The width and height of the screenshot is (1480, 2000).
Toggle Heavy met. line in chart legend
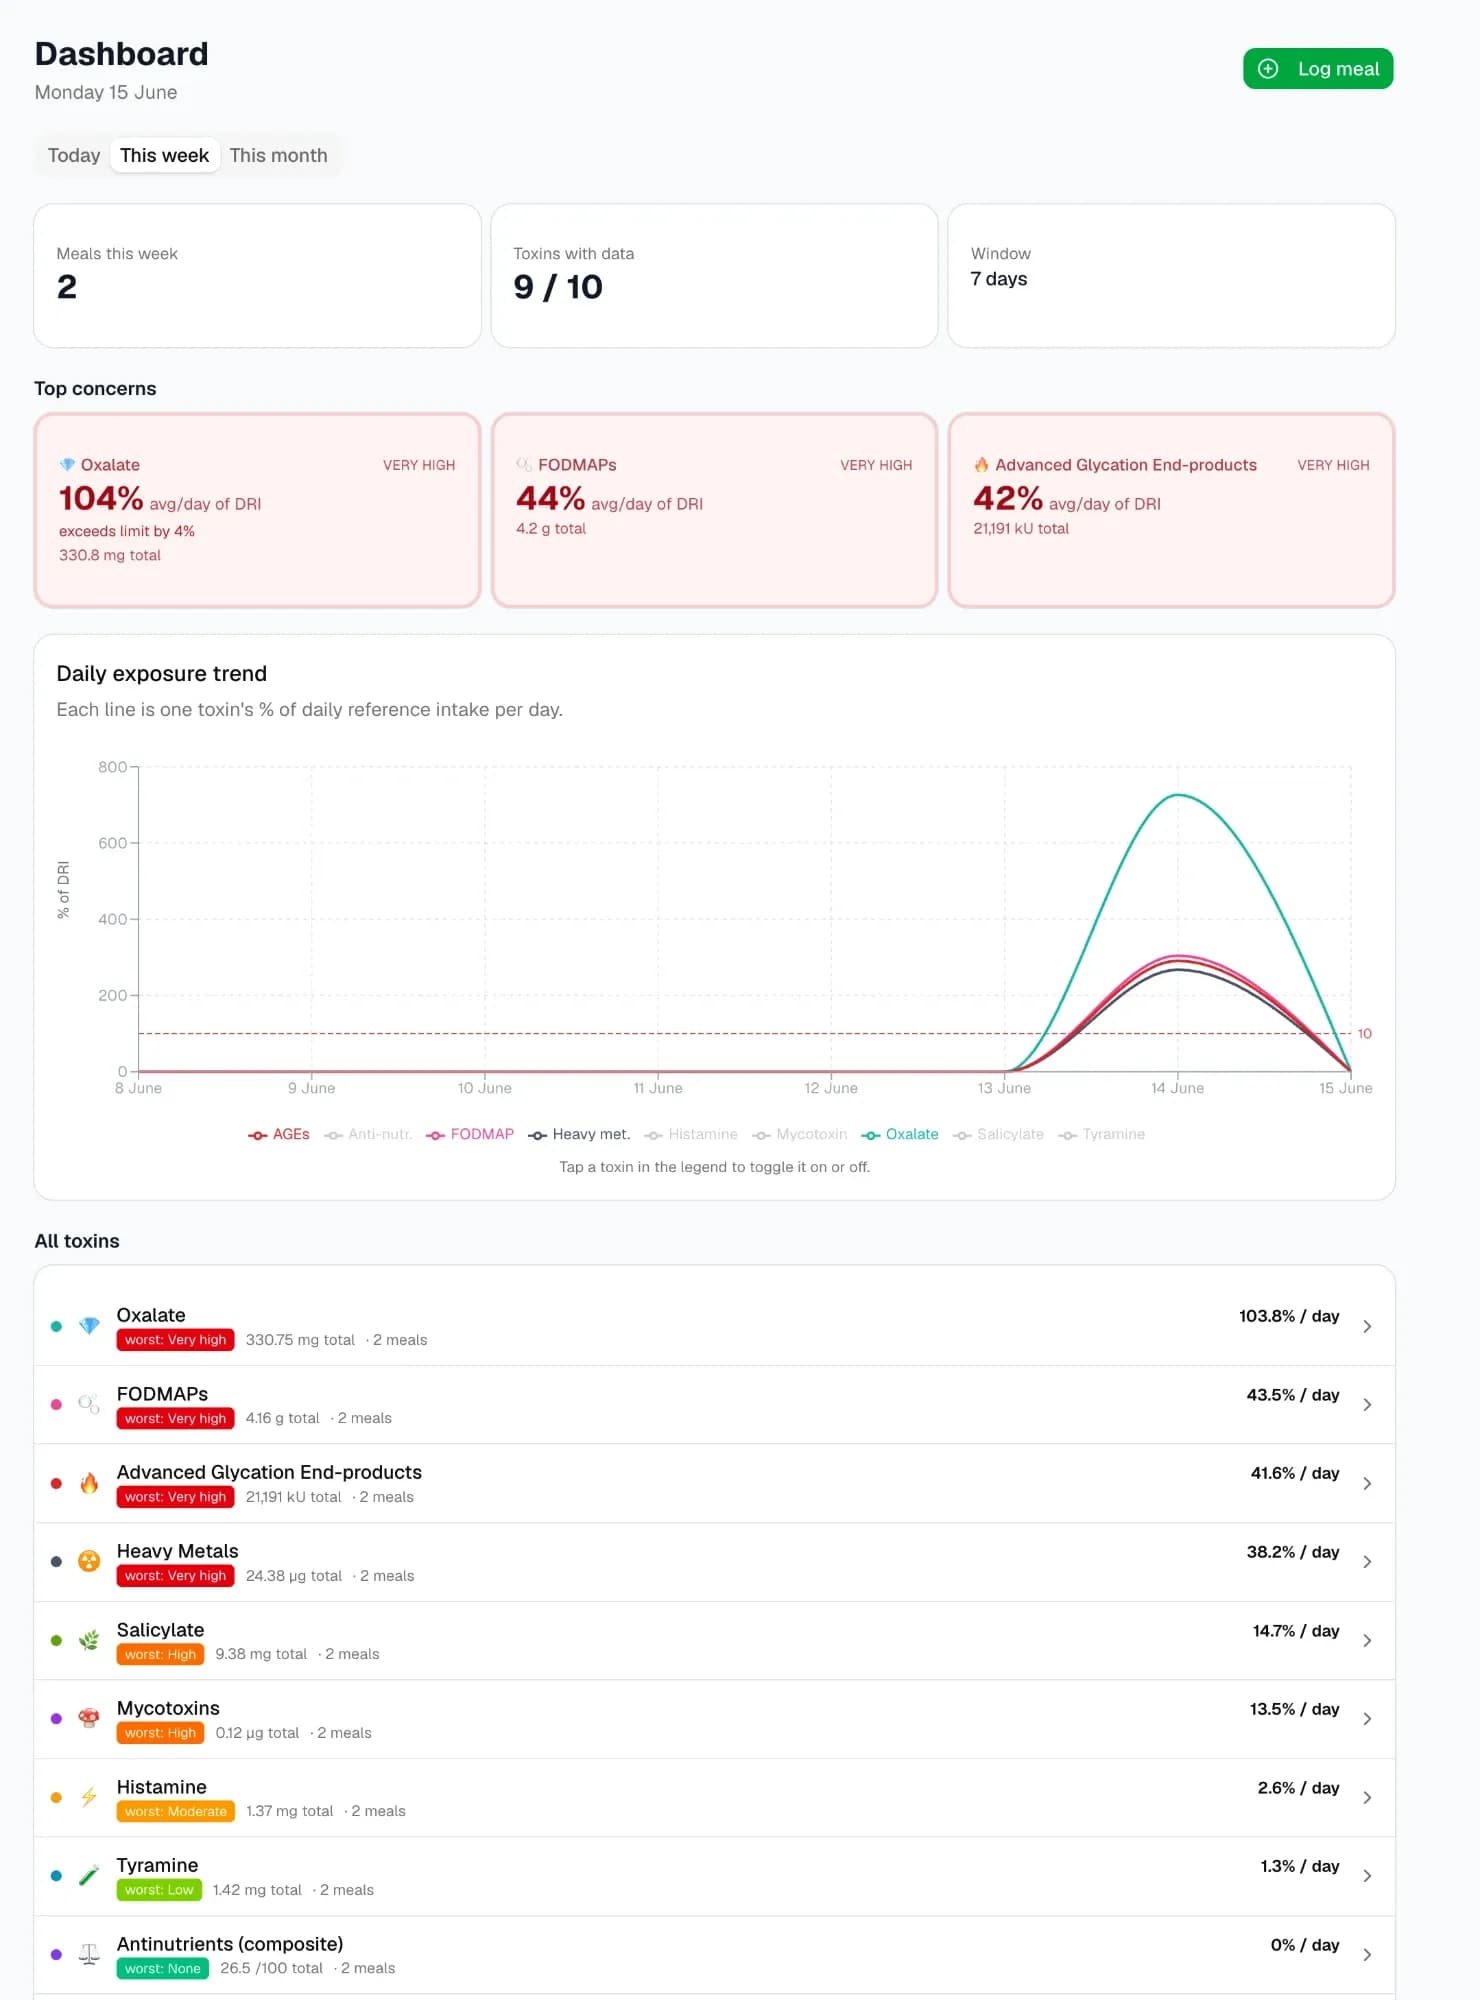pos(580,1134)
